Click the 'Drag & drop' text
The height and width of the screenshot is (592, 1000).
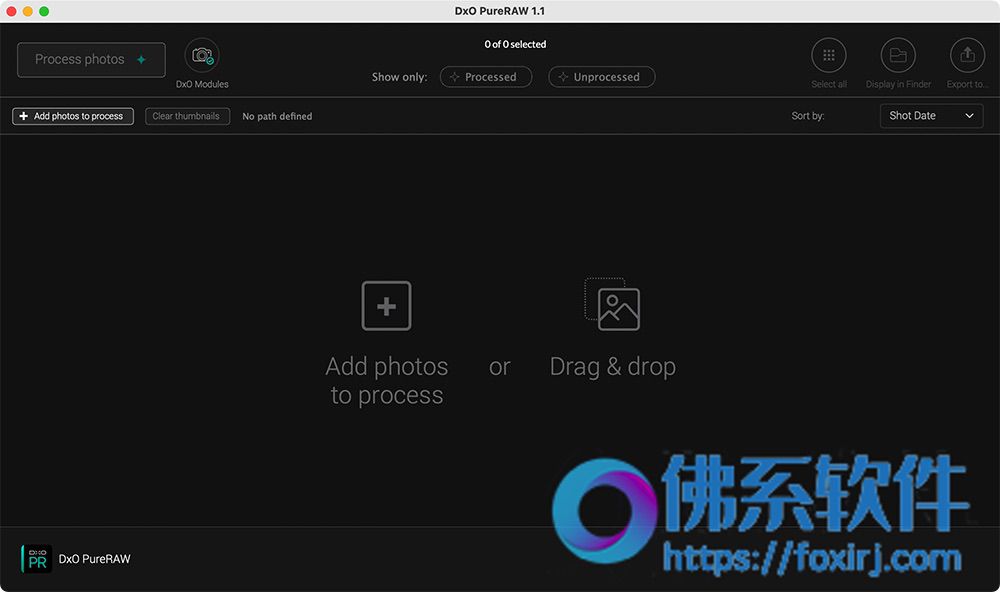(613, 367)
